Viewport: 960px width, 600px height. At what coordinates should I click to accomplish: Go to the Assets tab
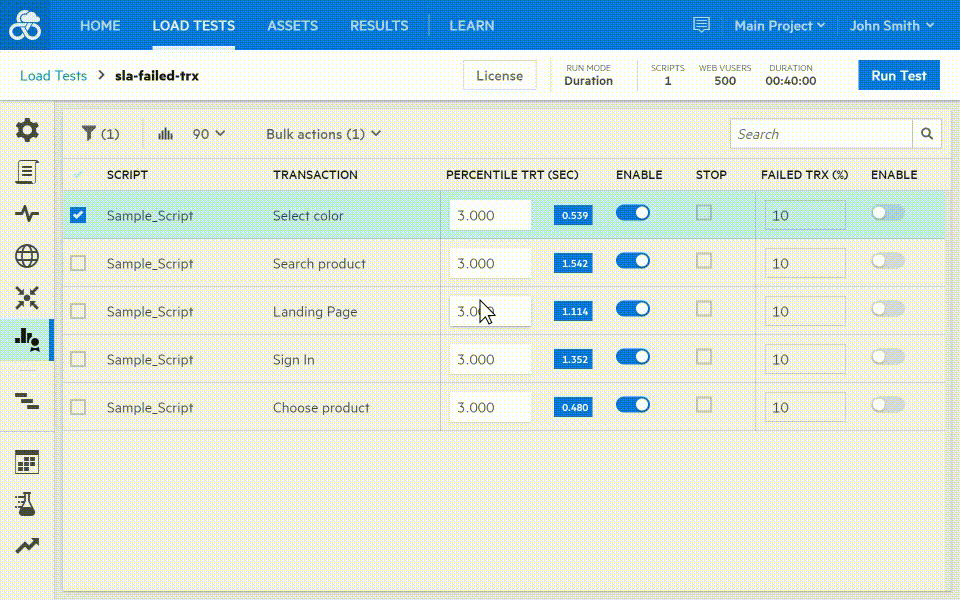292,26
